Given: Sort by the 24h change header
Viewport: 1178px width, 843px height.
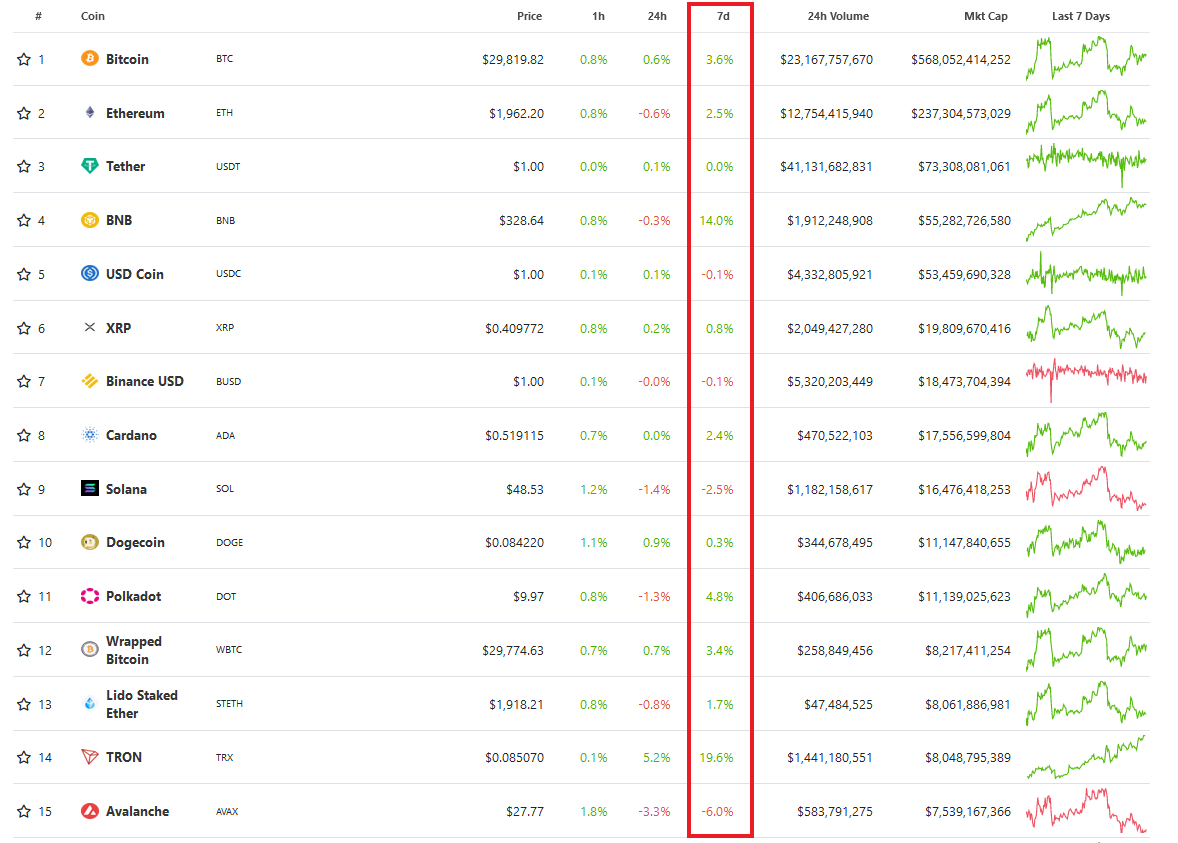Looking at the screenshot, I should [657, 16].
